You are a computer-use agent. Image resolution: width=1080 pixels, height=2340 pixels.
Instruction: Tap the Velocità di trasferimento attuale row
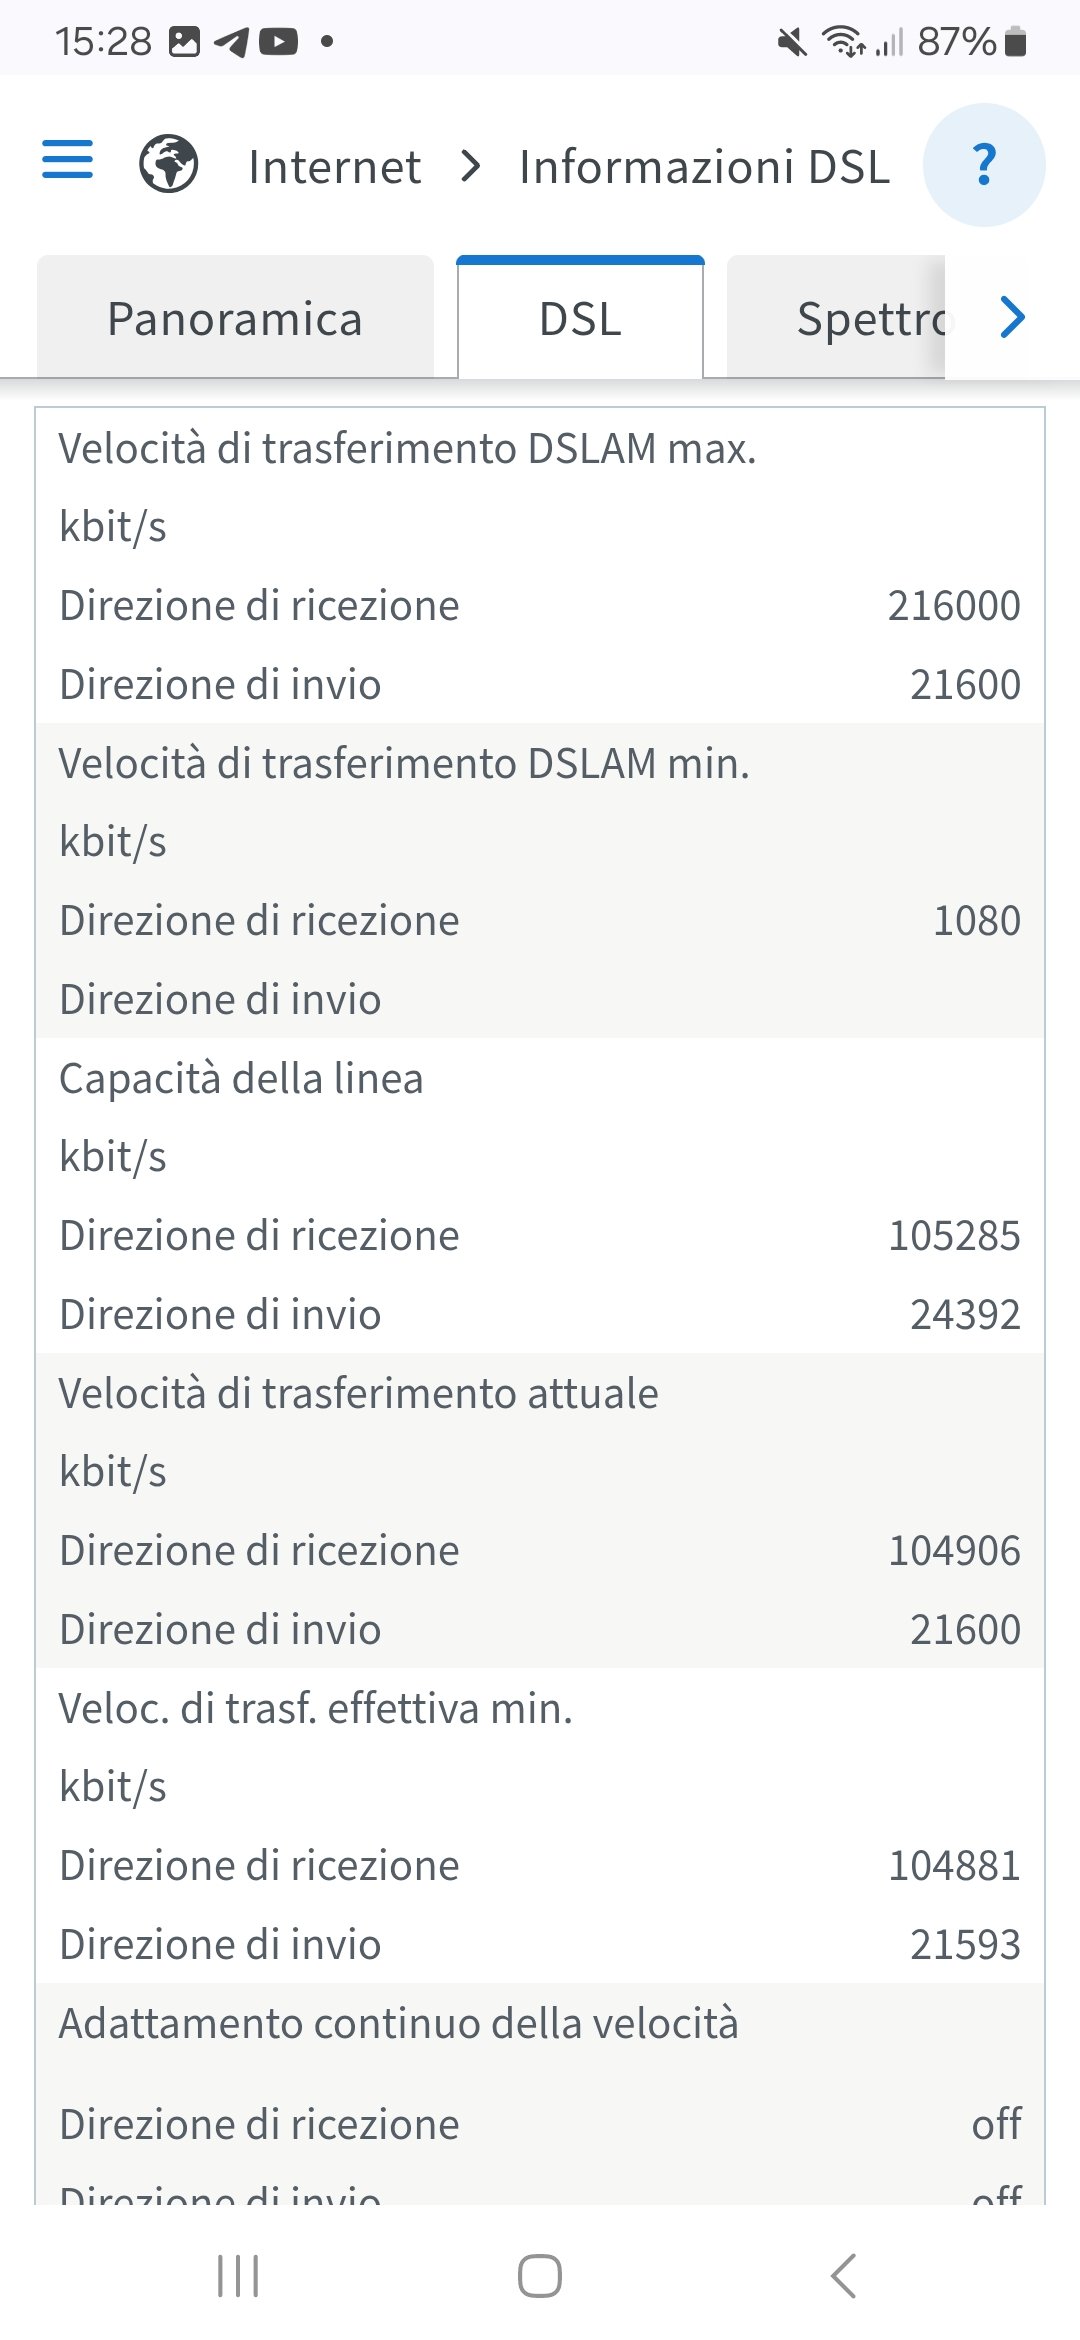(358, 1393)
